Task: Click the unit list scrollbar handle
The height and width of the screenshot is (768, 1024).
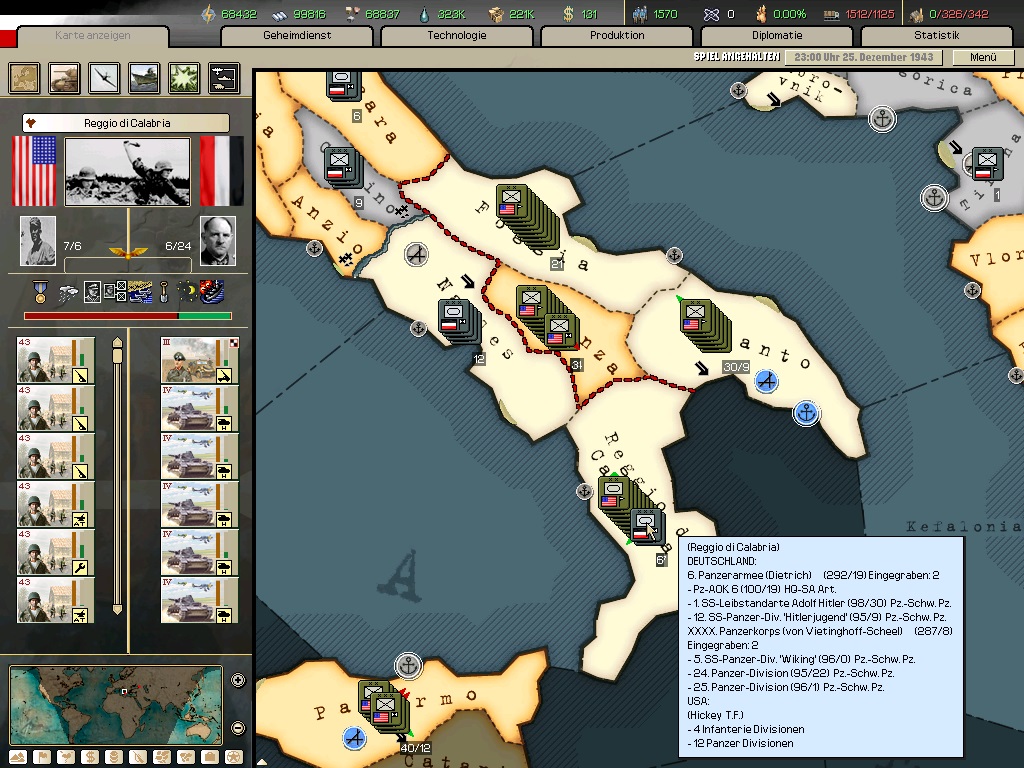Action: point(118,353)
